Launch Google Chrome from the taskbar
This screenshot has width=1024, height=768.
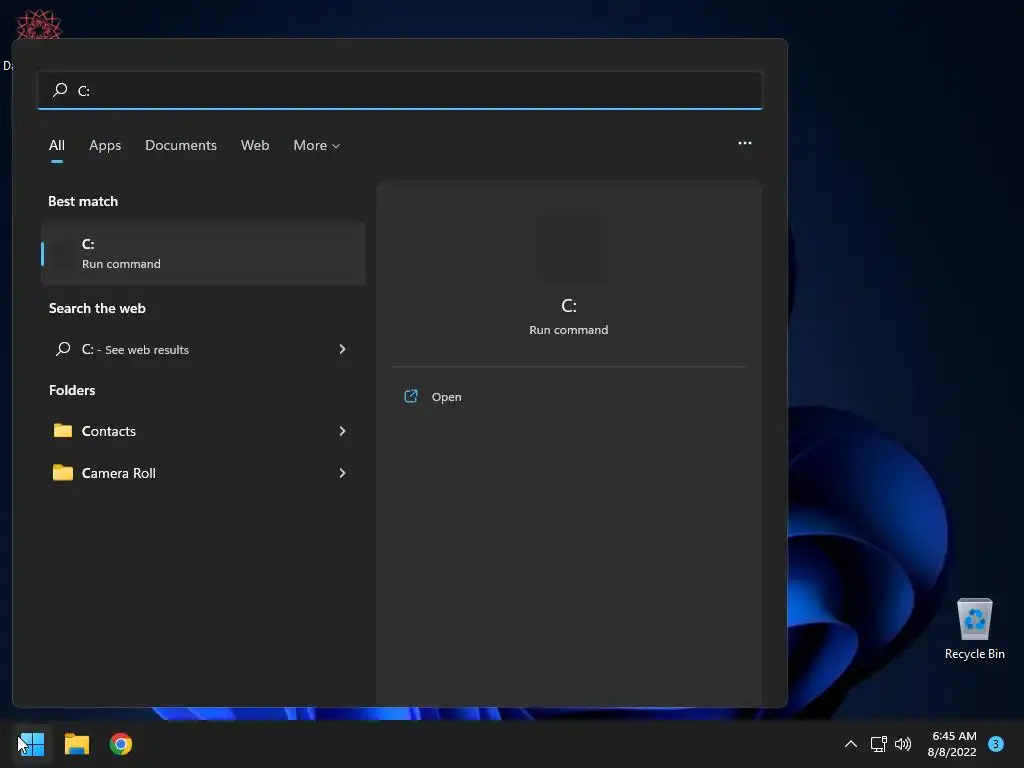(x=121, y=744)
